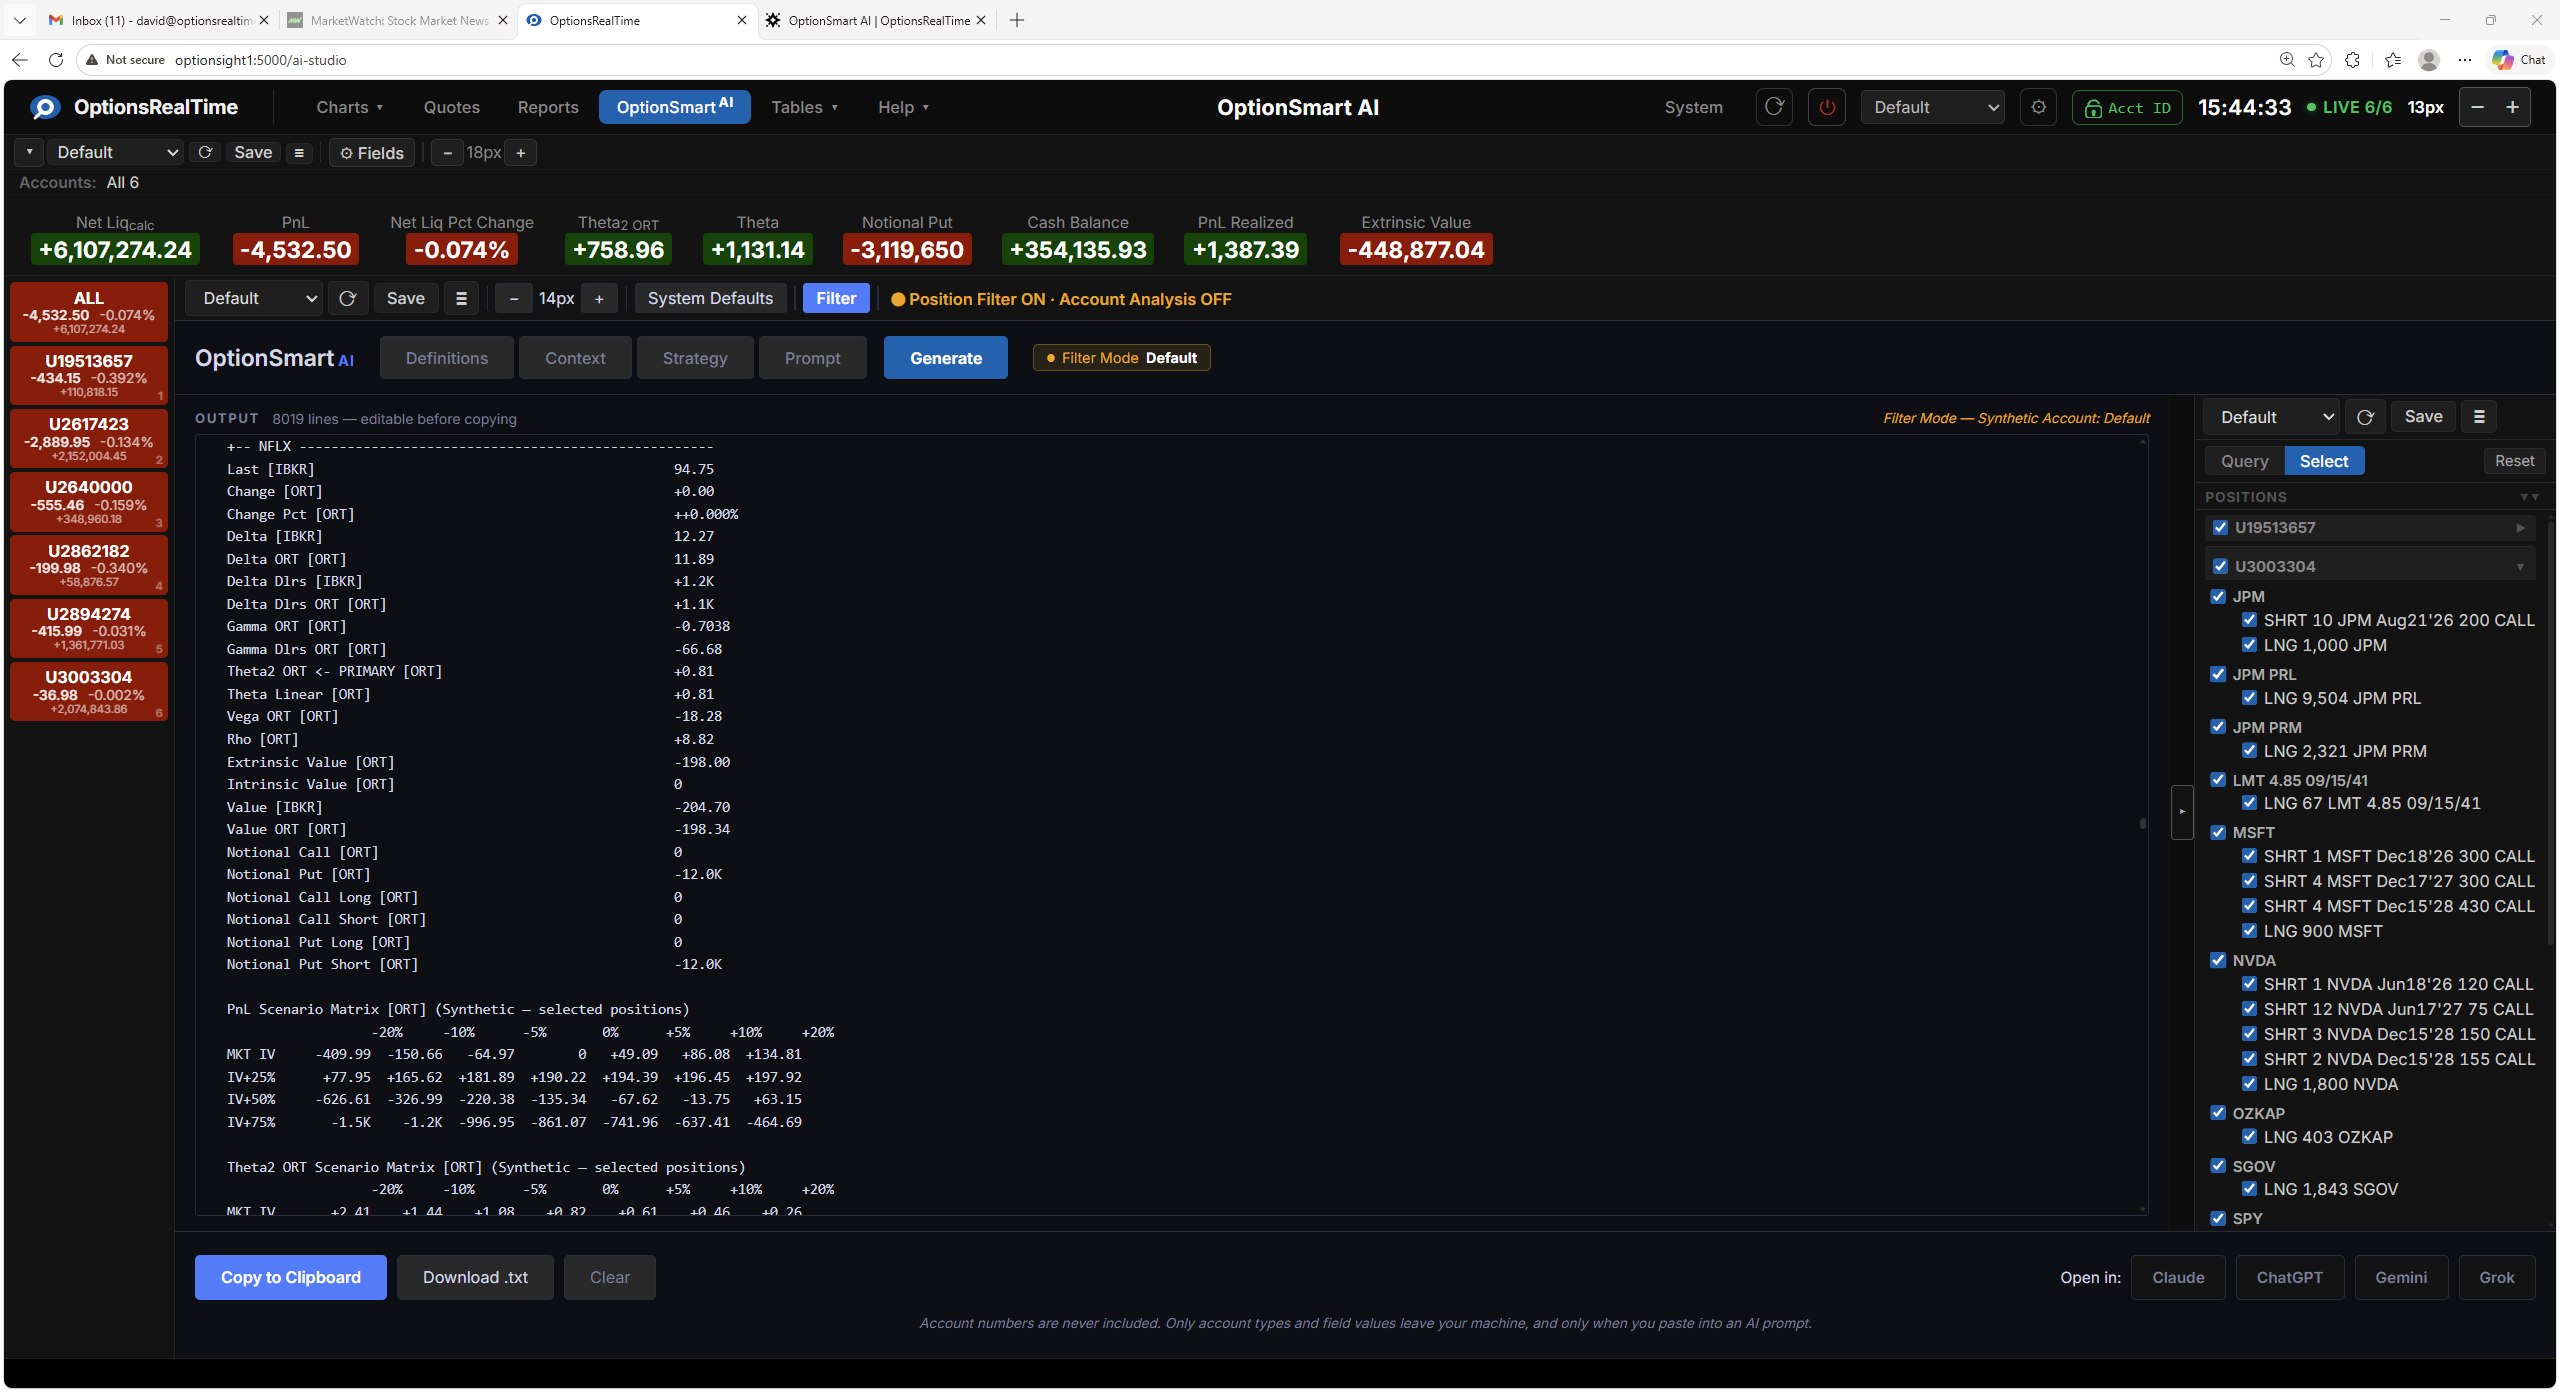Uncheck the U3003304 account checkbox

click(2220, 566)
